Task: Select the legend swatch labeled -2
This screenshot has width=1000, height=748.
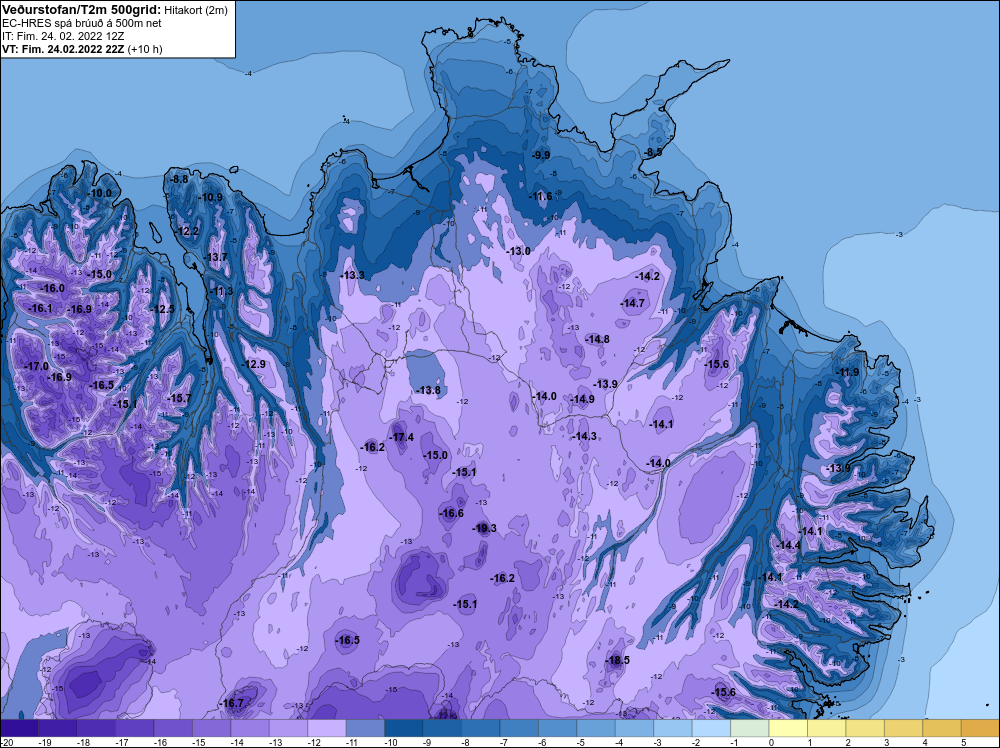Action: tap(711, 728)
